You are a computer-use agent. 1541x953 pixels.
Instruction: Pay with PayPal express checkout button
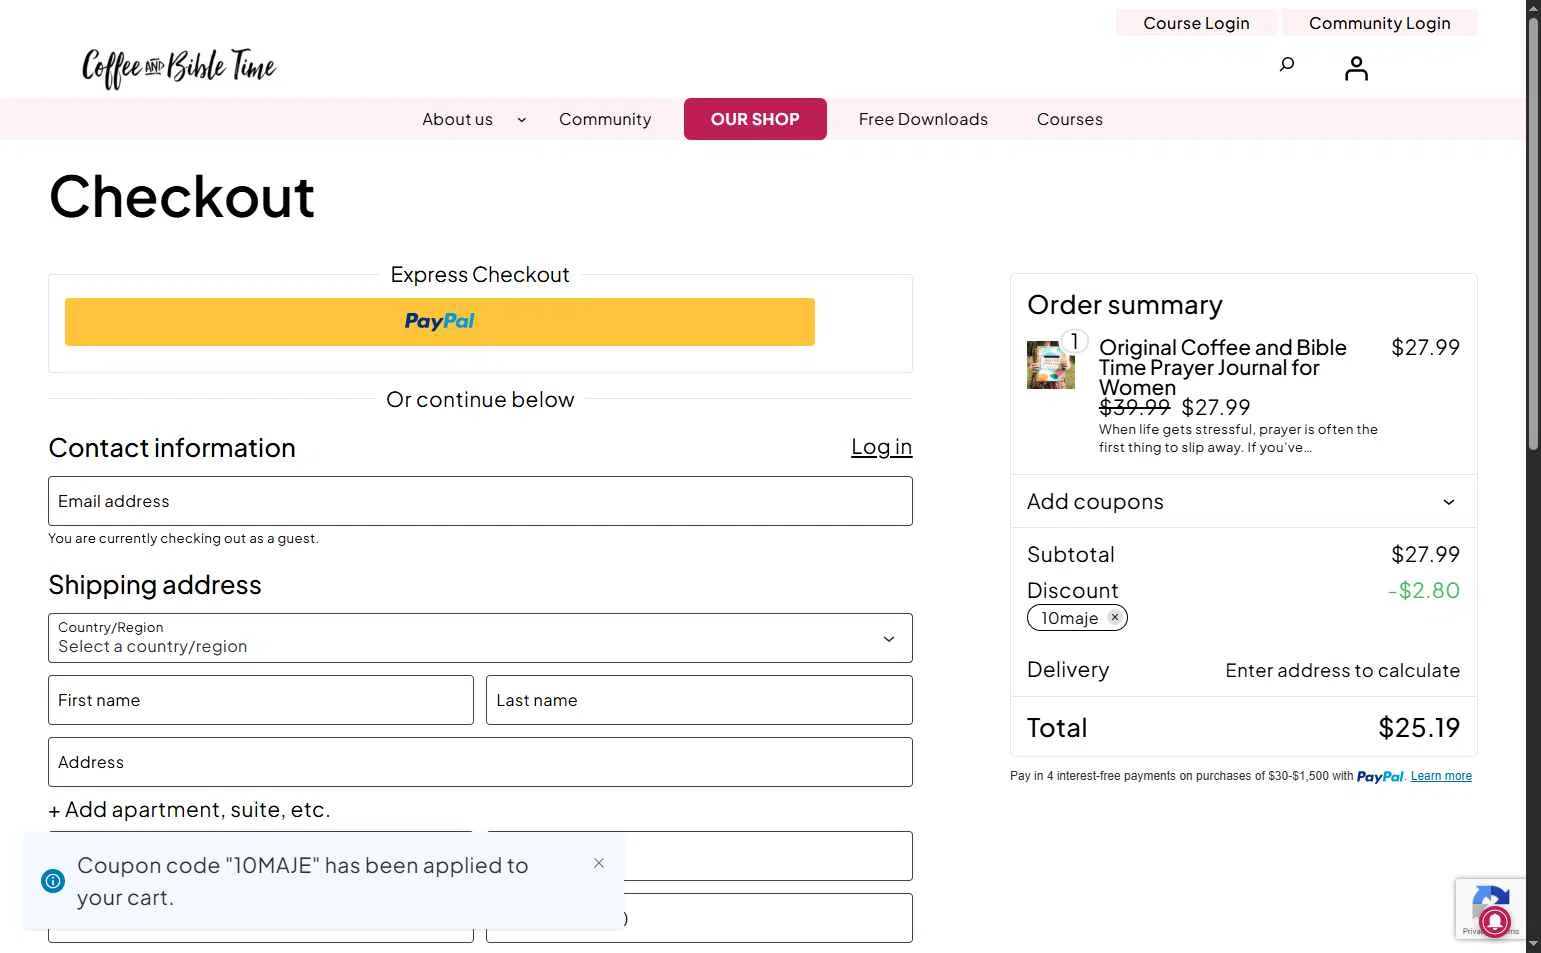click(440, 322)
